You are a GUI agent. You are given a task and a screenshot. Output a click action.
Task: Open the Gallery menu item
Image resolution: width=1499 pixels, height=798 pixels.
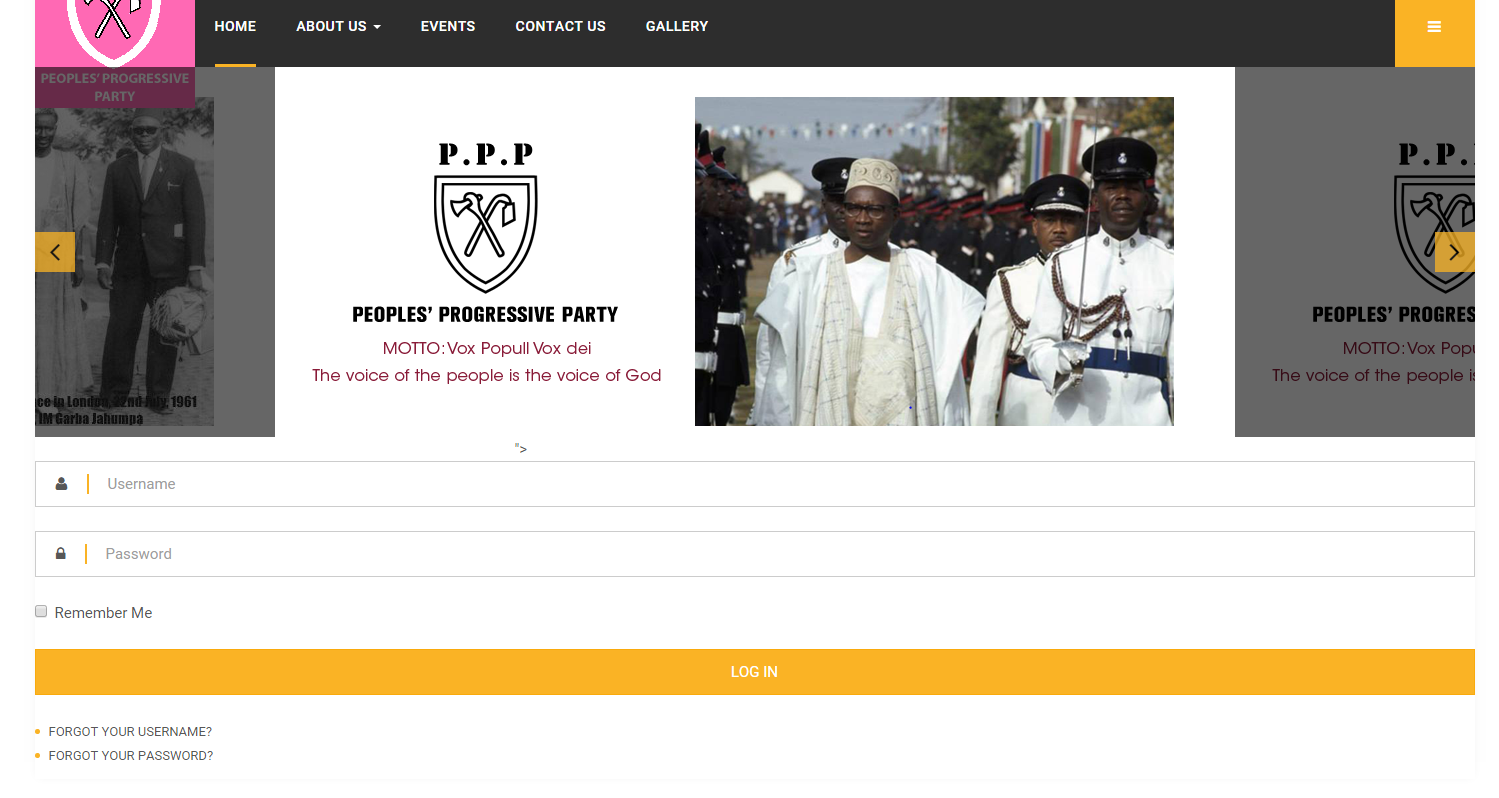coord(677,27)
